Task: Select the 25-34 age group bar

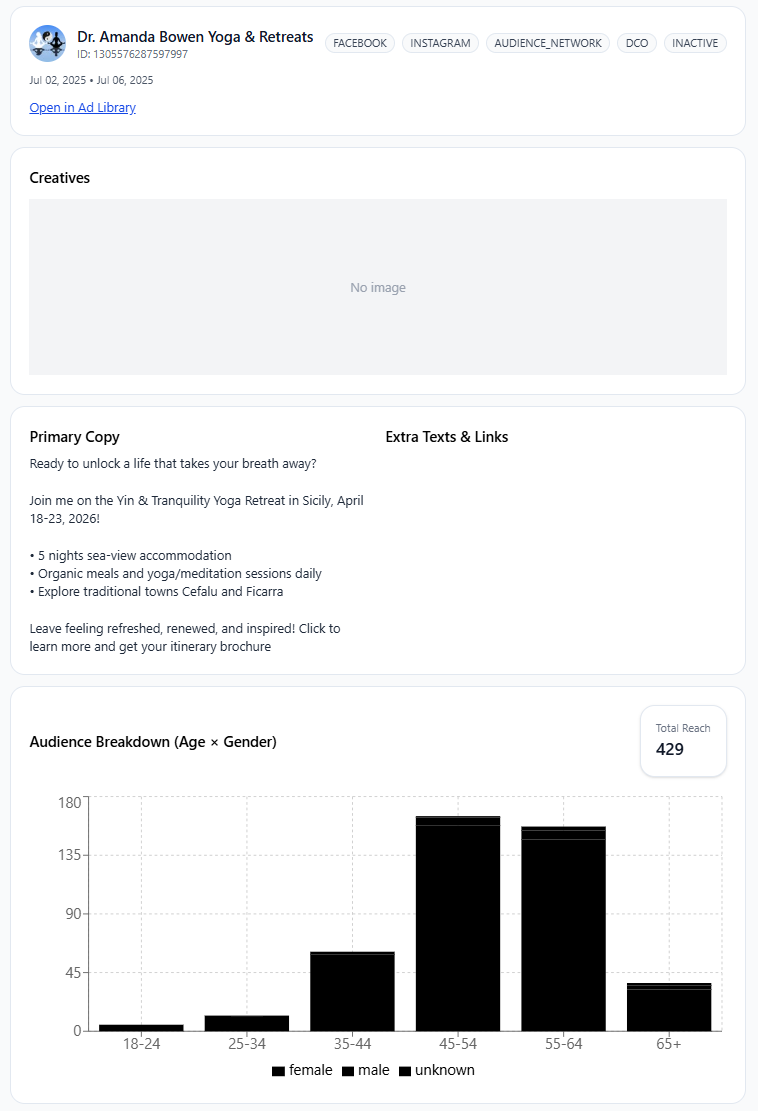Action: point(247,1023)
